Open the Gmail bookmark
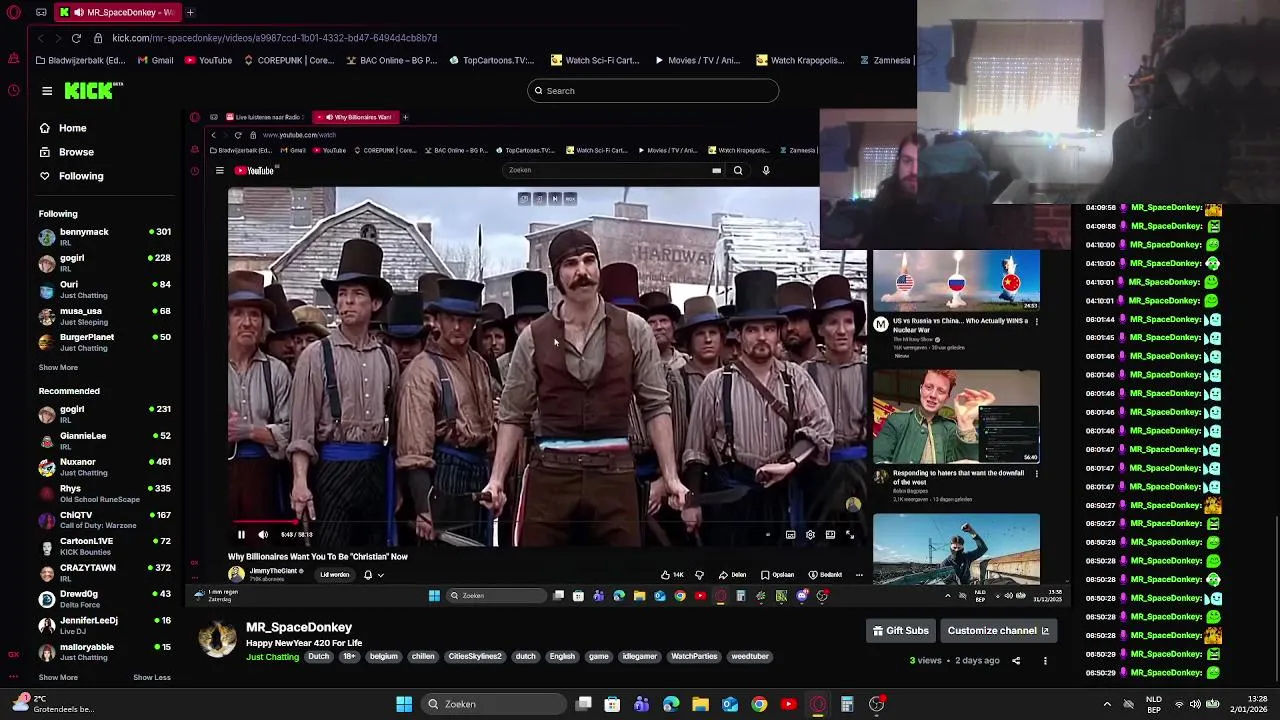 click(156, 60)
